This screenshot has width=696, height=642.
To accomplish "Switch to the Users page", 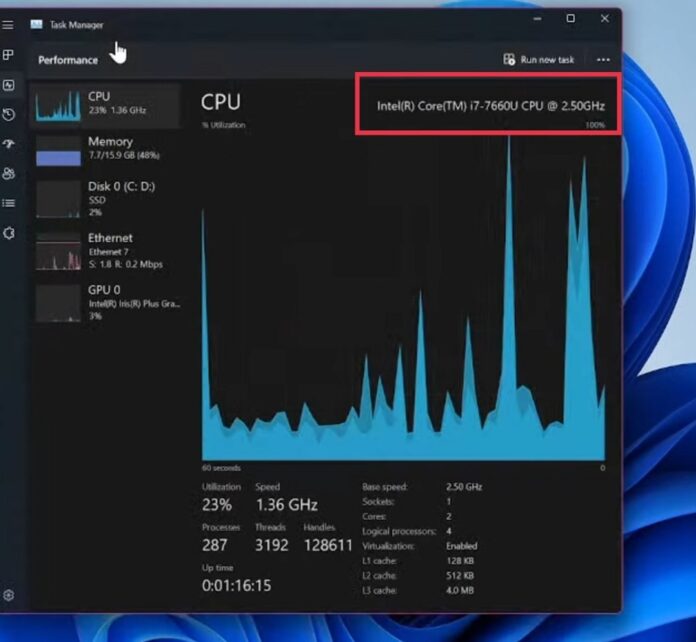I will [x=8, y=173].
